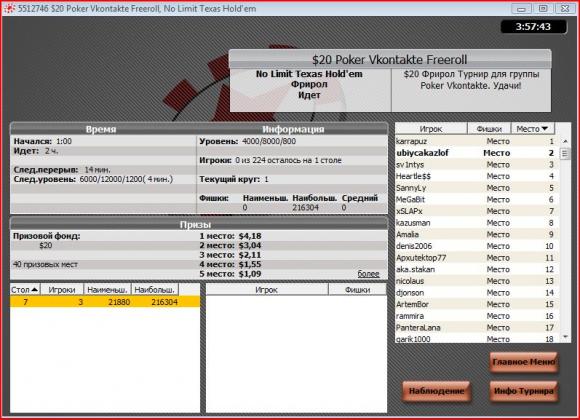
Task: Select player sv1ntys in standings
Action: point(475,164)
